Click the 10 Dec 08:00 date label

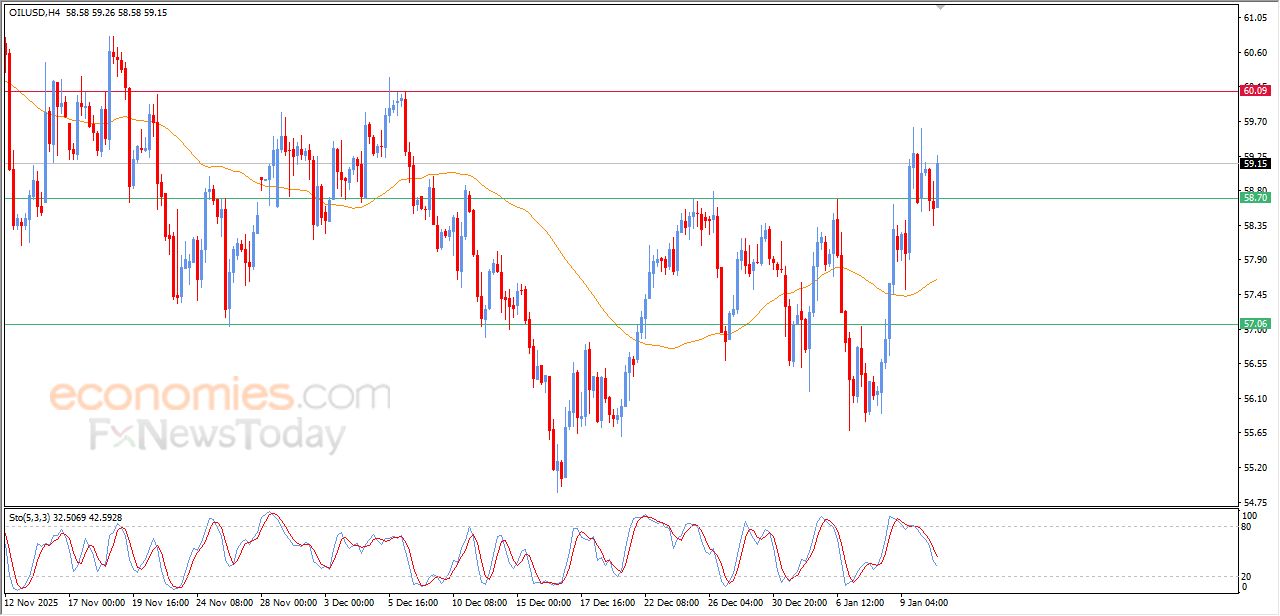pos(481,603)
